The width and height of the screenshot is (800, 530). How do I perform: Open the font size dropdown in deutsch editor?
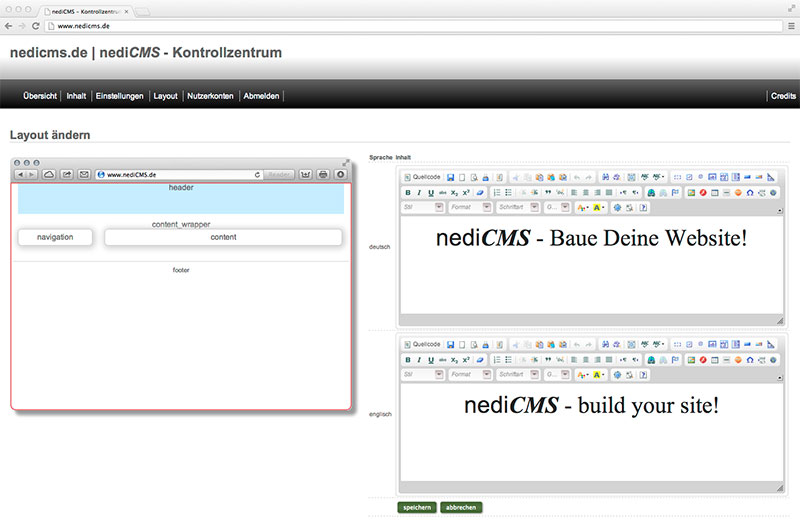pos(557,207)
